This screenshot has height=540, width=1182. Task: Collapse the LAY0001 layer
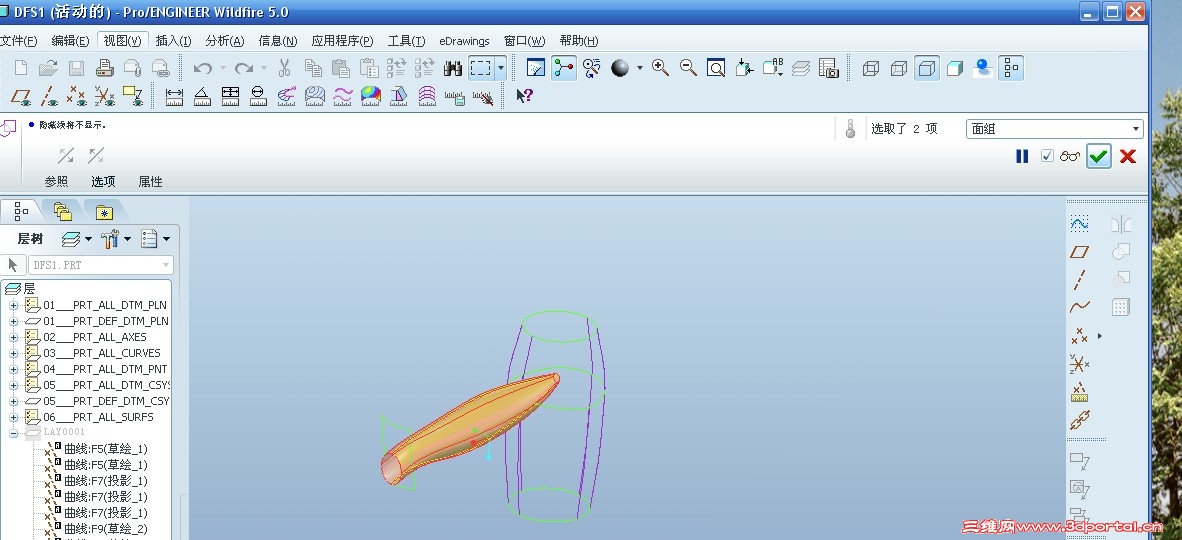tap(14, 433)
